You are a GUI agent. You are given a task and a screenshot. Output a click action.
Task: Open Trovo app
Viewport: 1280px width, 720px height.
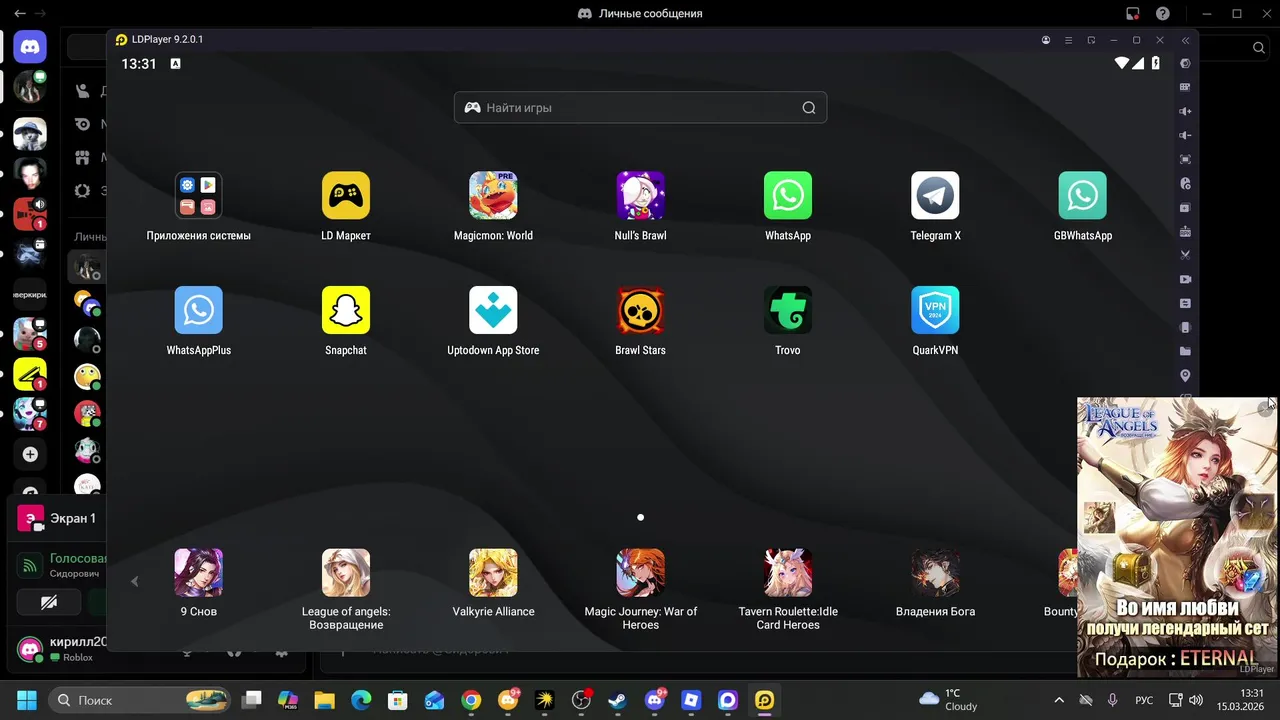pyautogui.click(x=788, y=310)
